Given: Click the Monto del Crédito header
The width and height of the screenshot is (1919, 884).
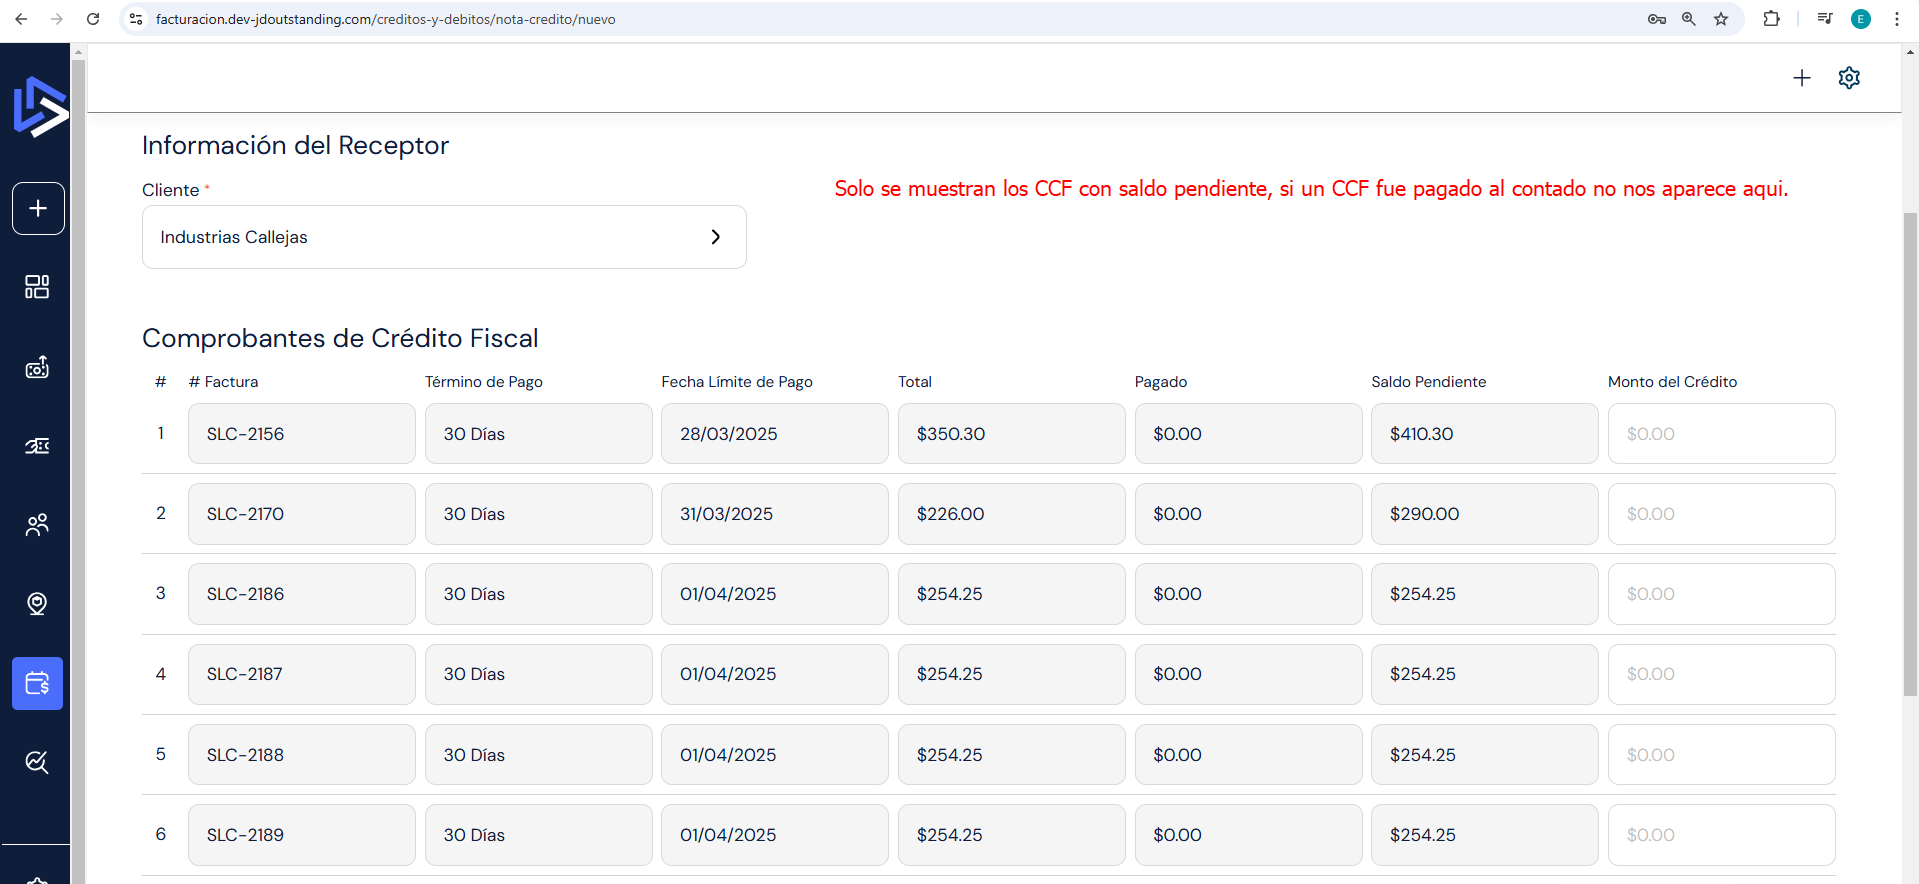Looking at the screenshot, I should tap(1672, 382).
